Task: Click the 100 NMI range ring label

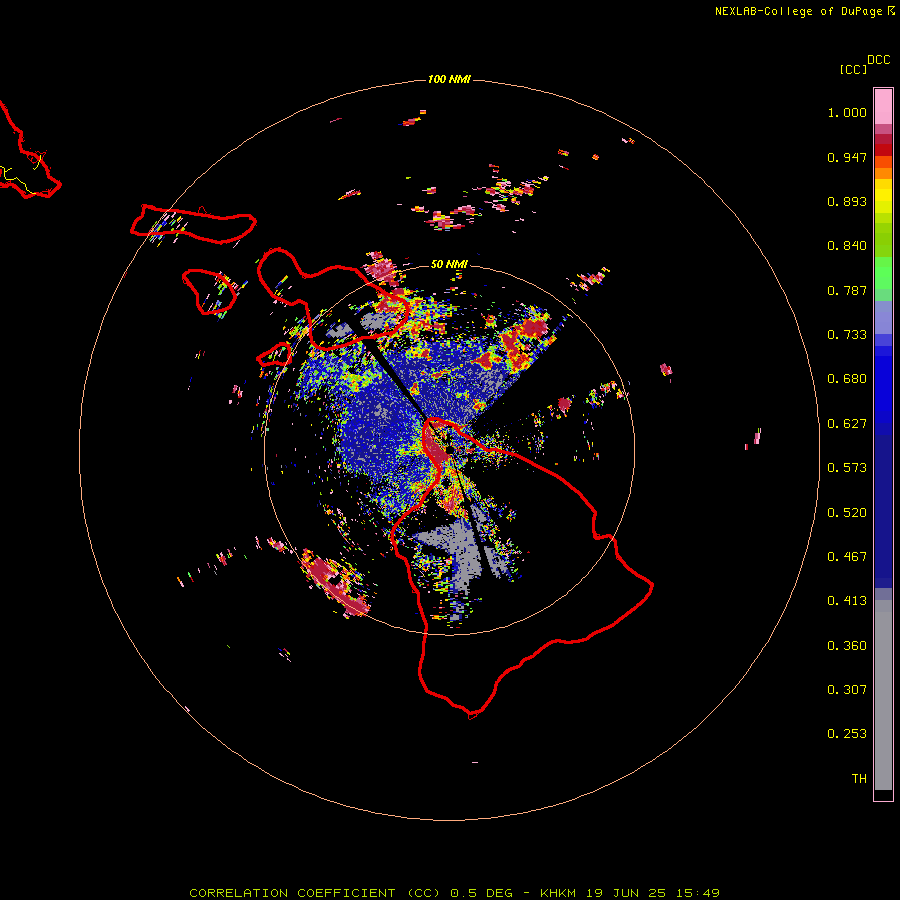Action: click(449, 79)
